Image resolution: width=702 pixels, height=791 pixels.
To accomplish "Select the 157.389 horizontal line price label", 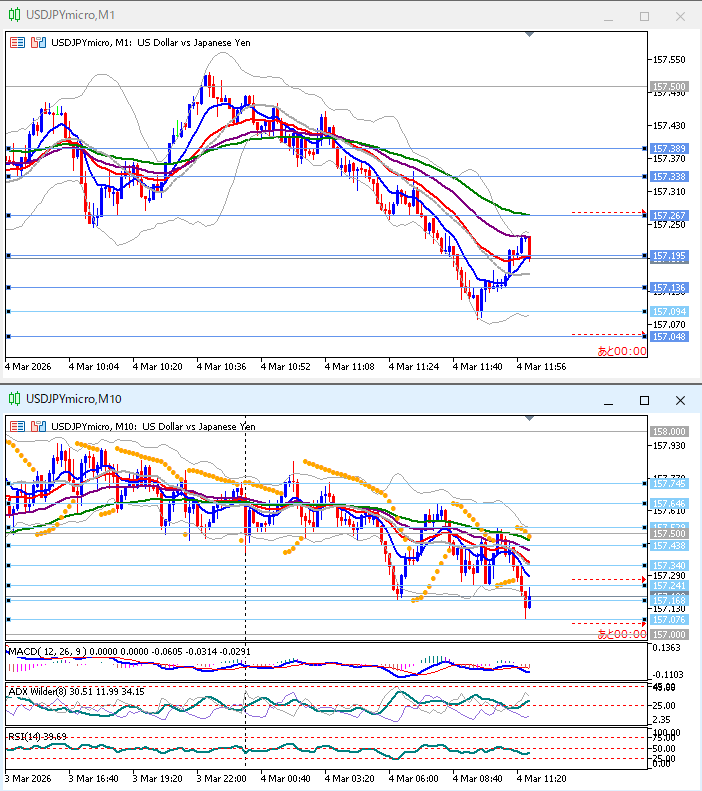I will tap(668, 148).
